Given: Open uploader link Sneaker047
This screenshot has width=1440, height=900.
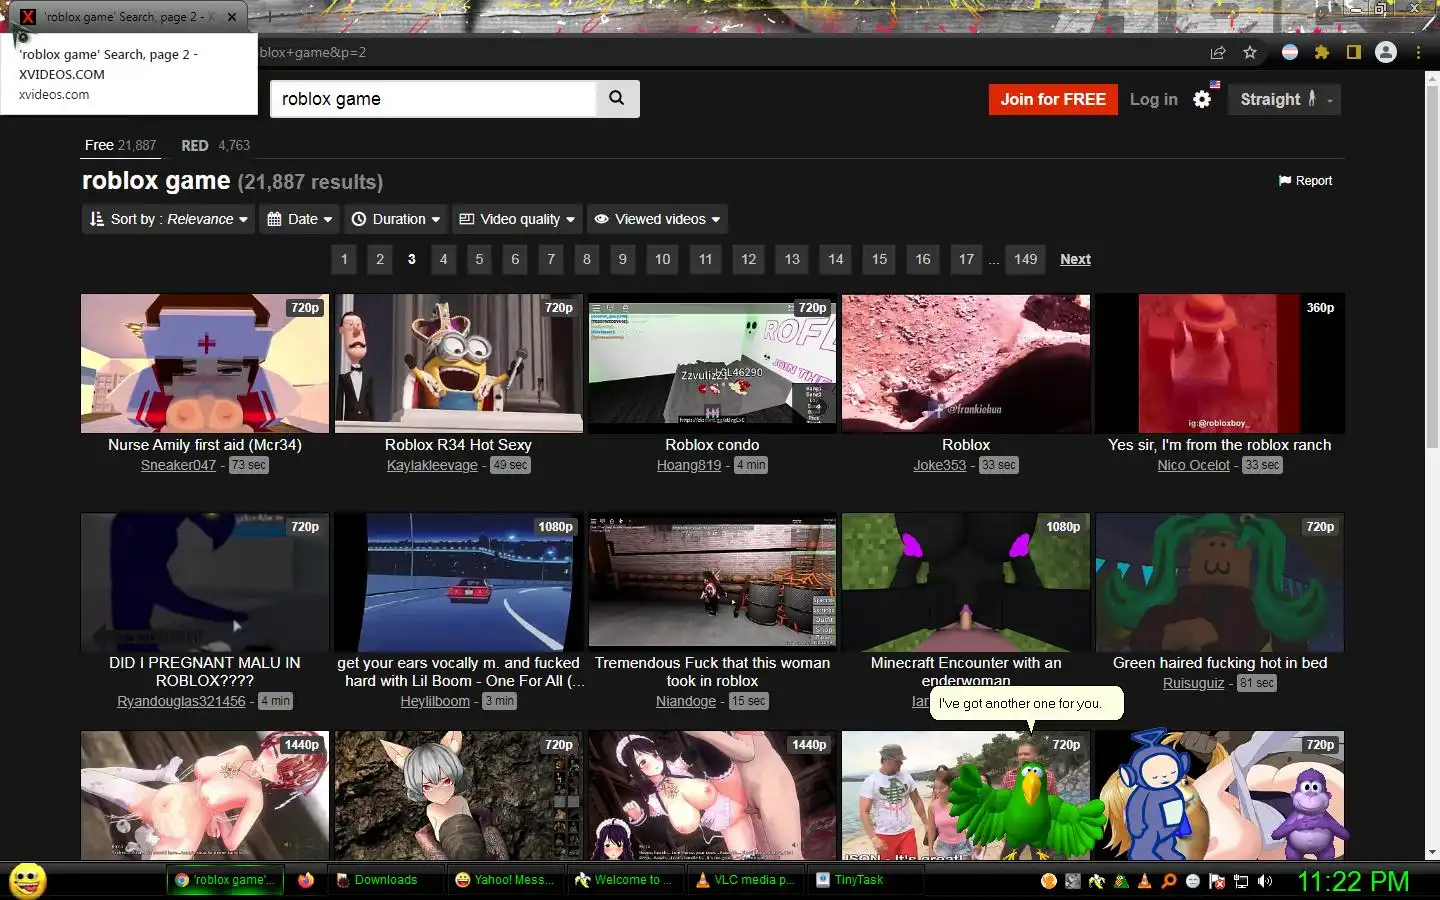Looking at the screenshot, I should pos(178,465).
